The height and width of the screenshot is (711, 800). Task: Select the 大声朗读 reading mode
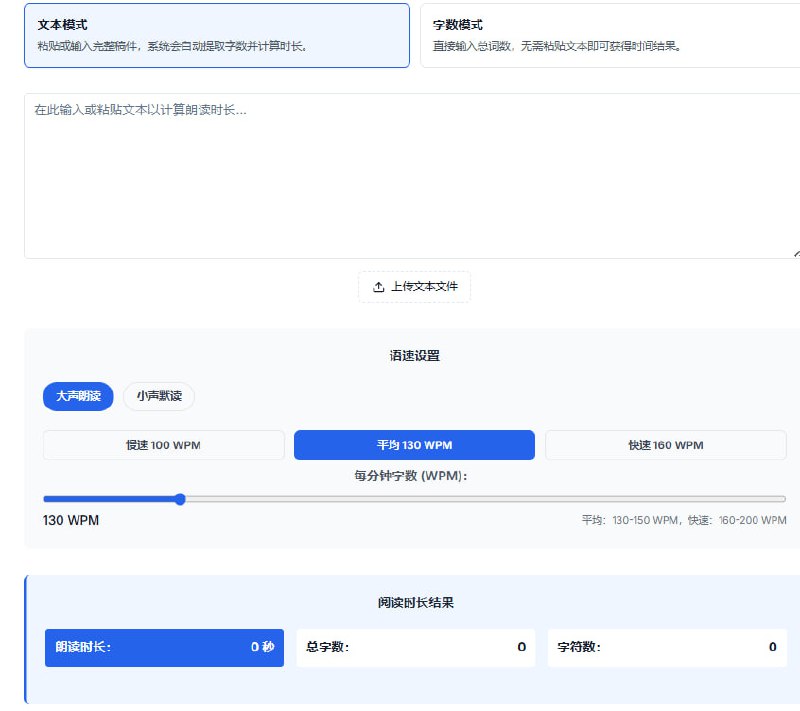[x=77, y=396]
